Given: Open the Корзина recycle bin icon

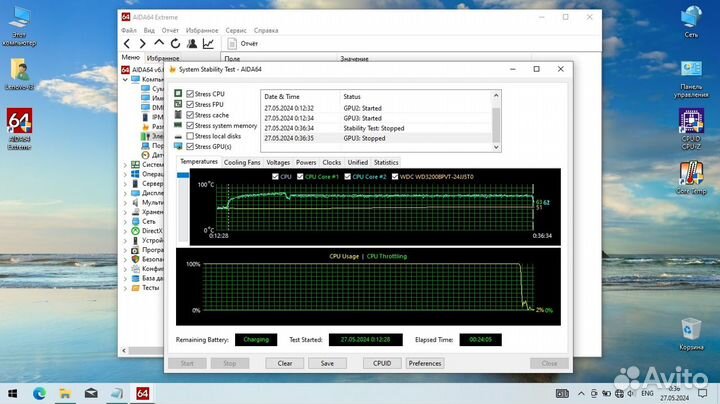Looking at the screenshot, I should tap(691, 334).
